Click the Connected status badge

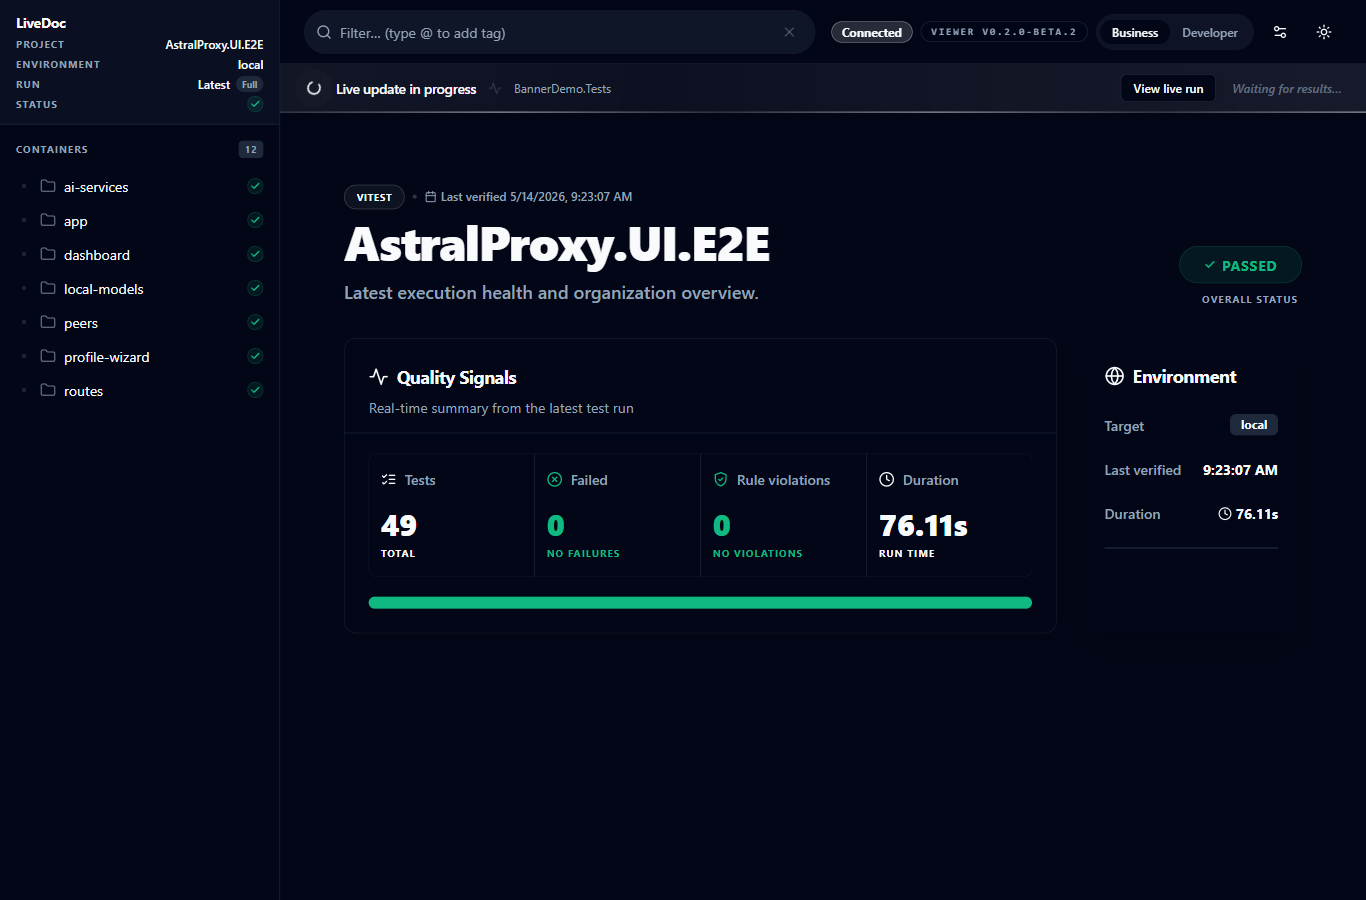pos(872,33)
